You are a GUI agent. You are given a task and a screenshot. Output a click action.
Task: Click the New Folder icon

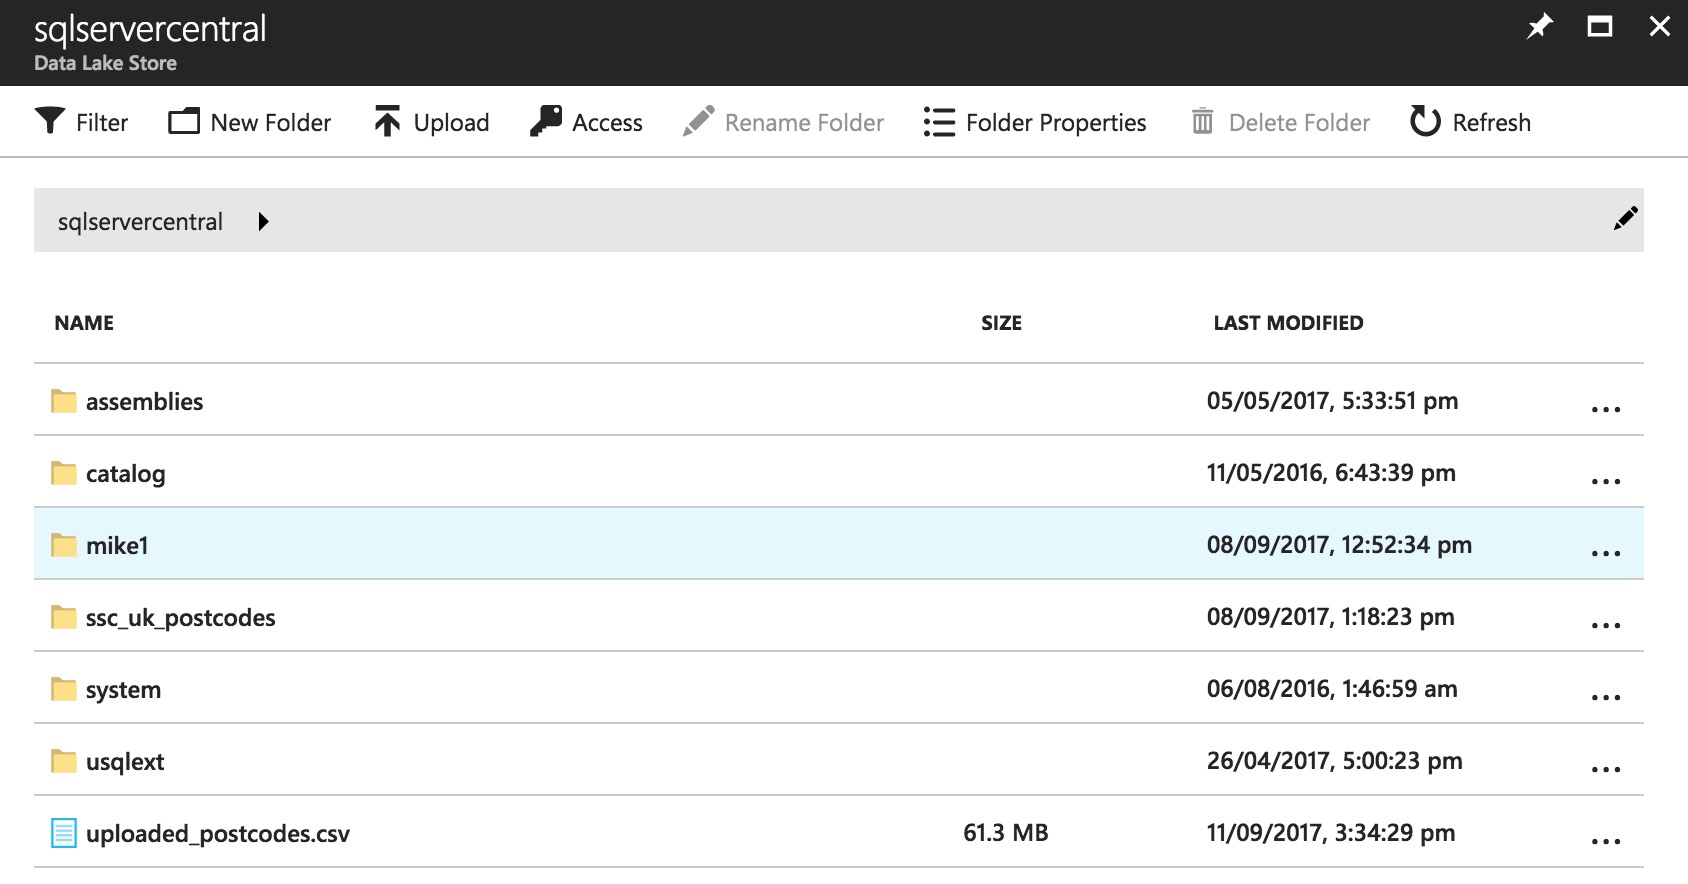(x=184, y=121)
